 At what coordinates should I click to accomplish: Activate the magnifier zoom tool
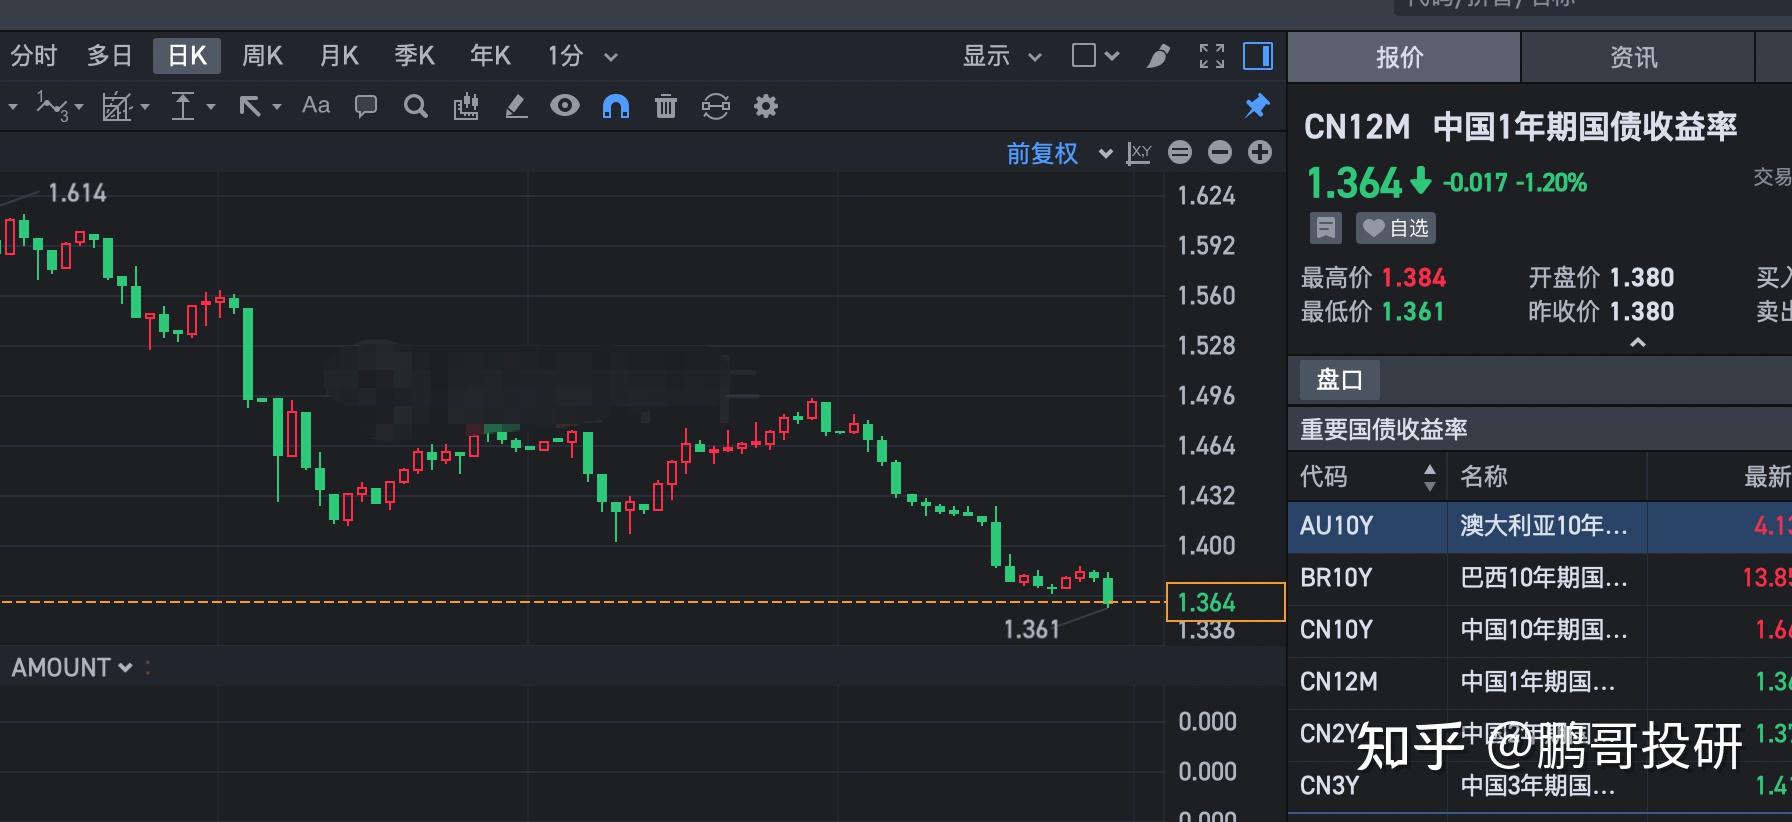click(416, 106)
